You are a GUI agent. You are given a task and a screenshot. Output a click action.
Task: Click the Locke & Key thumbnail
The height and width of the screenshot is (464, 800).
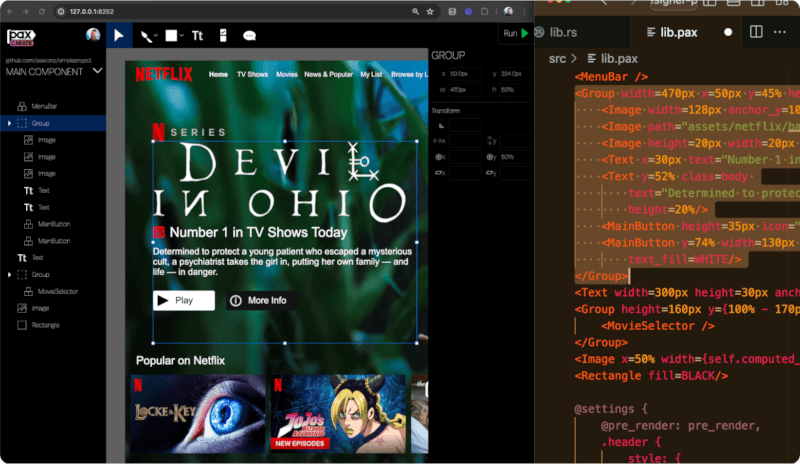click(x=198, y=413)
